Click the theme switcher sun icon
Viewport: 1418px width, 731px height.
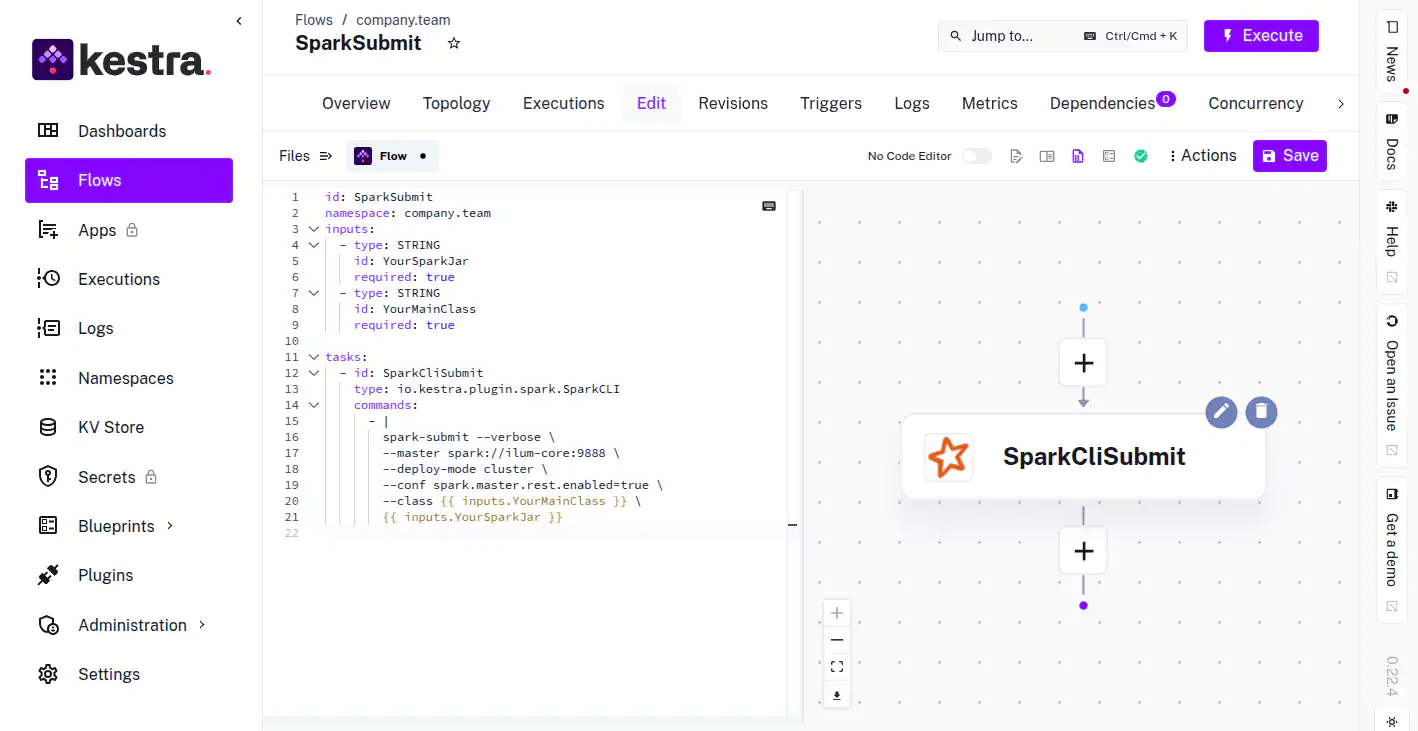[1390, 721]
